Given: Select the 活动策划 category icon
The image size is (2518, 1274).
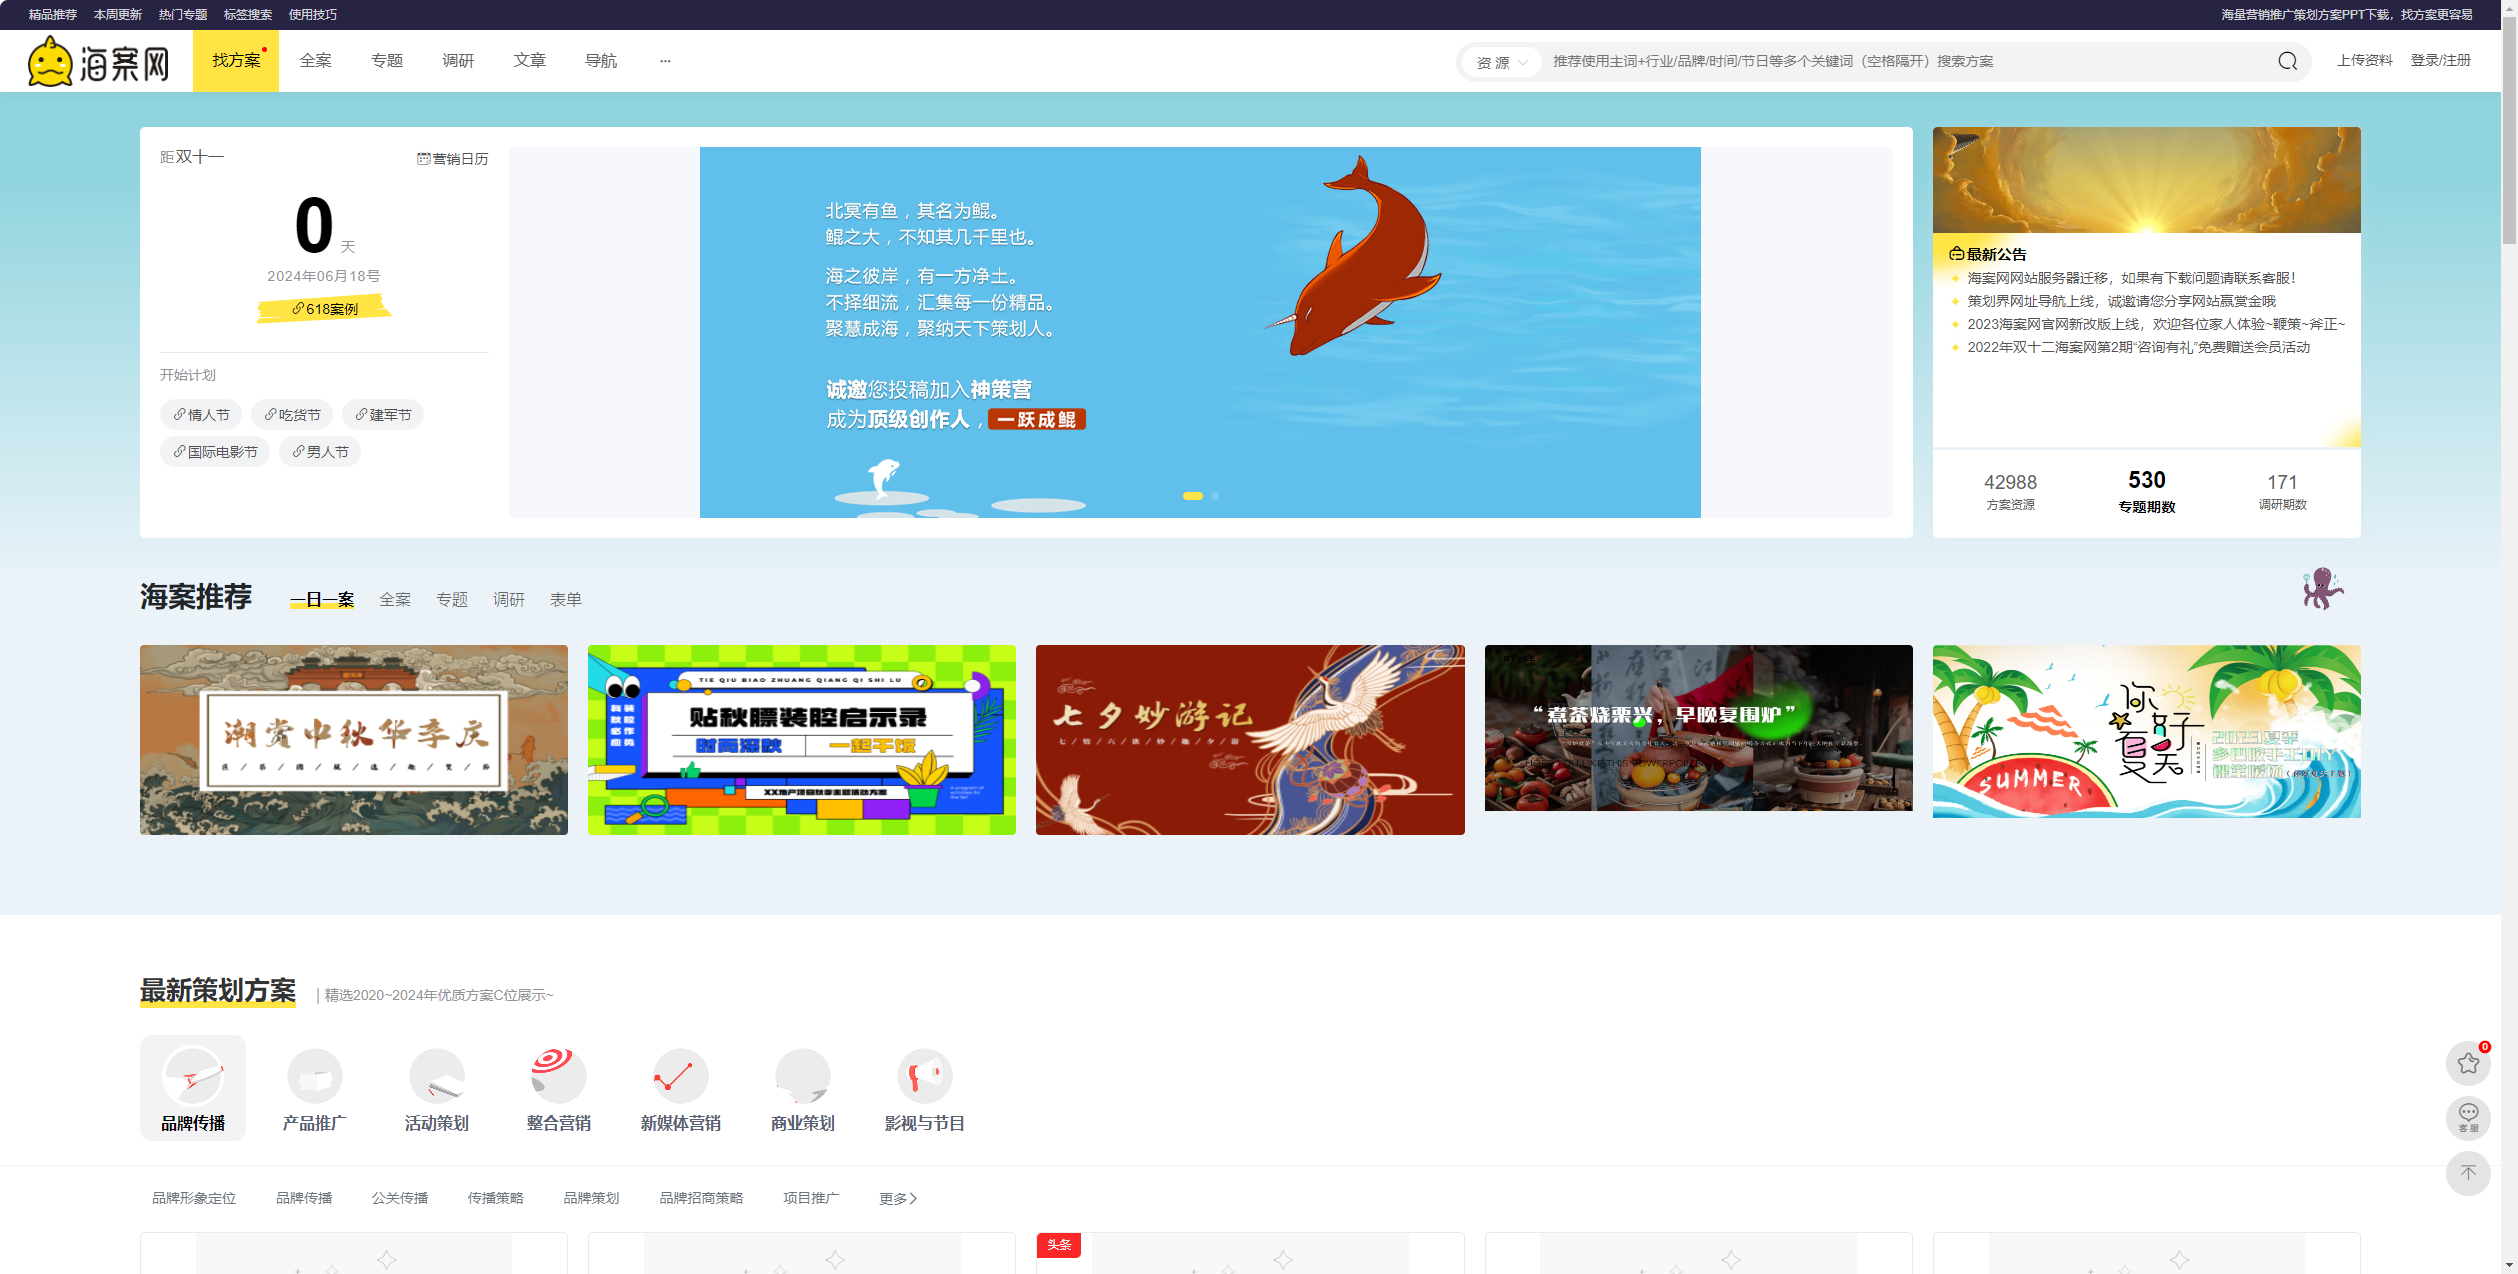Looking at the screenshot, I should 436,1077.
